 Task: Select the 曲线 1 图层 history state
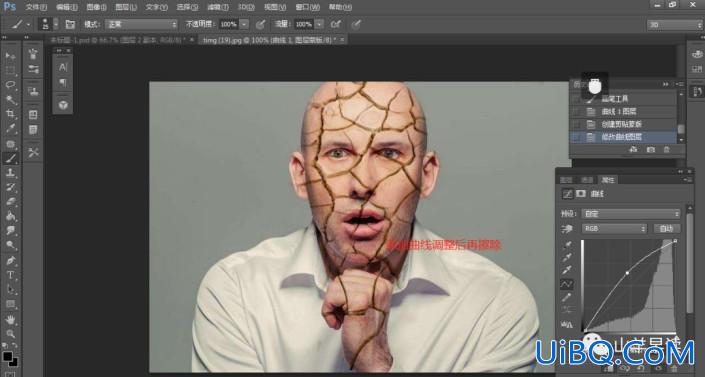click(x=623, y=112)
